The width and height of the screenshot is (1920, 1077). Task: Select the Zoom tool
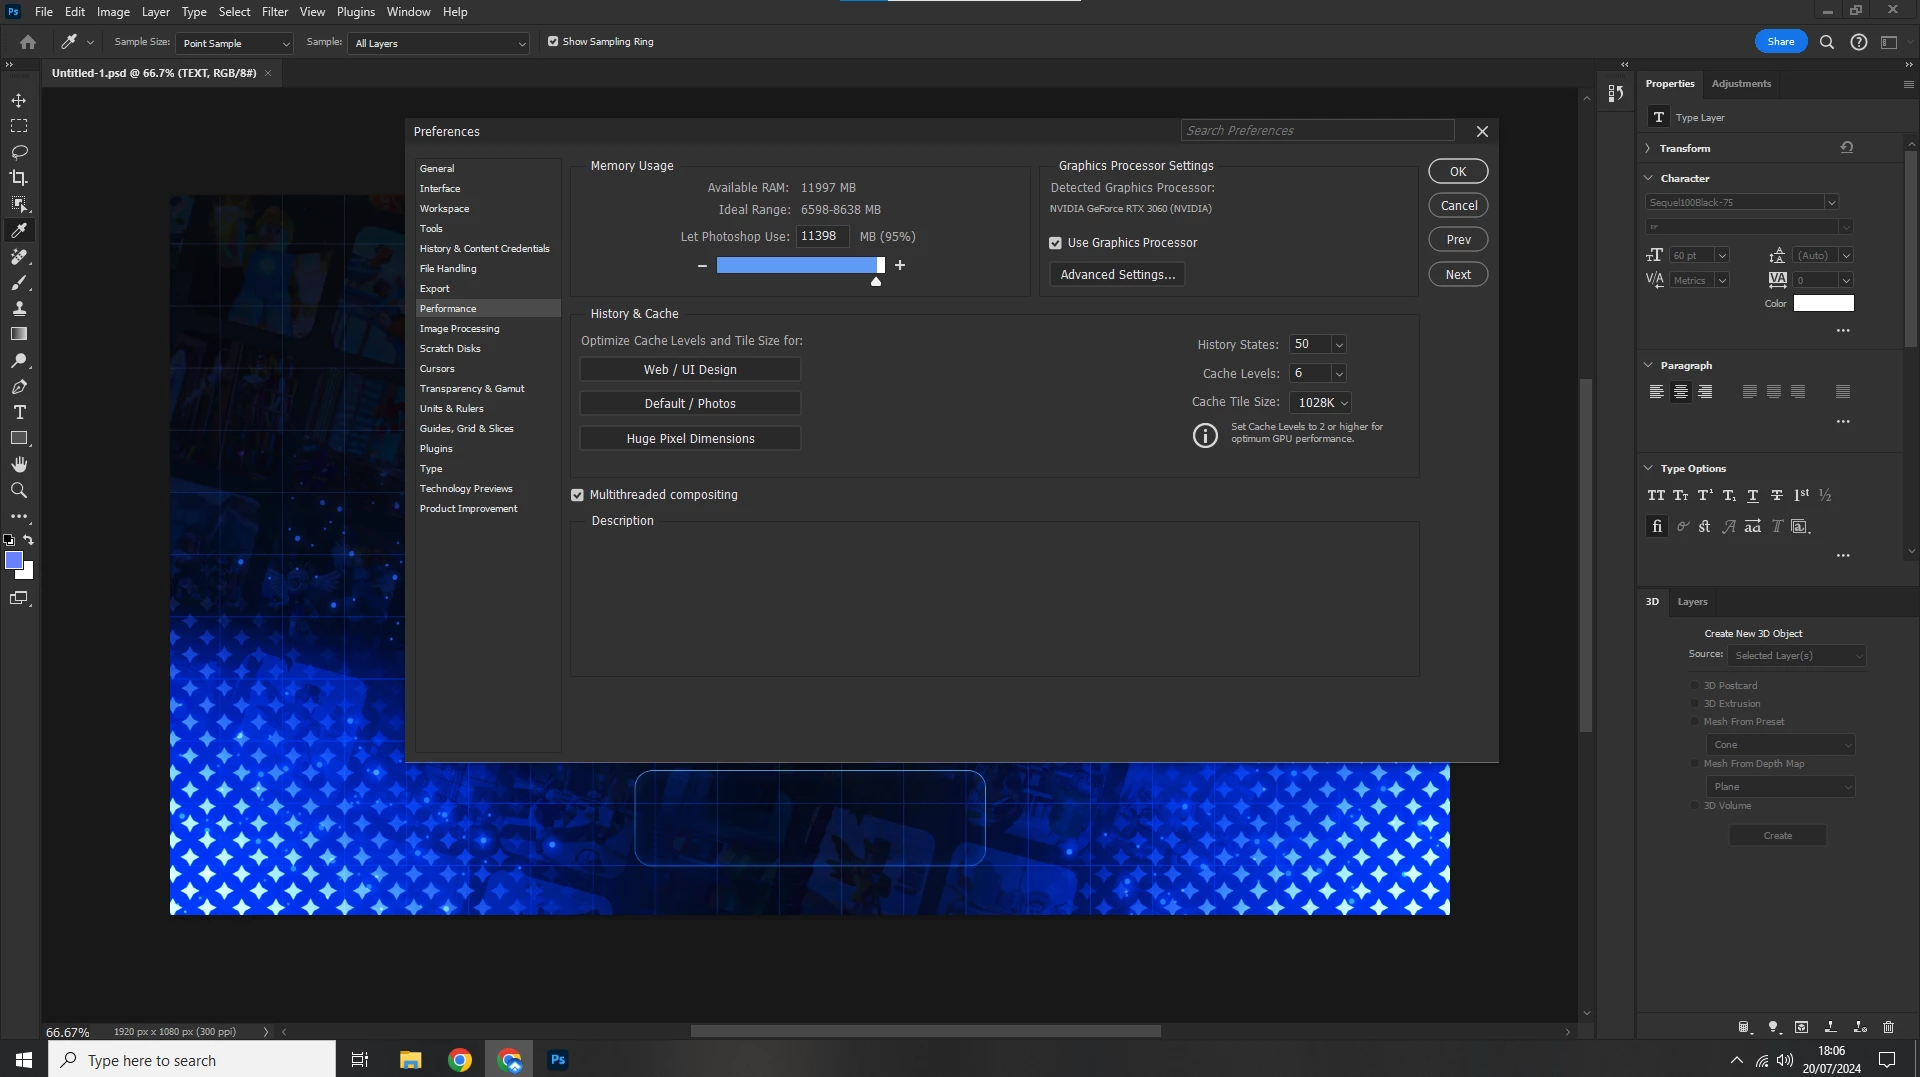click(x=19, y=490)
